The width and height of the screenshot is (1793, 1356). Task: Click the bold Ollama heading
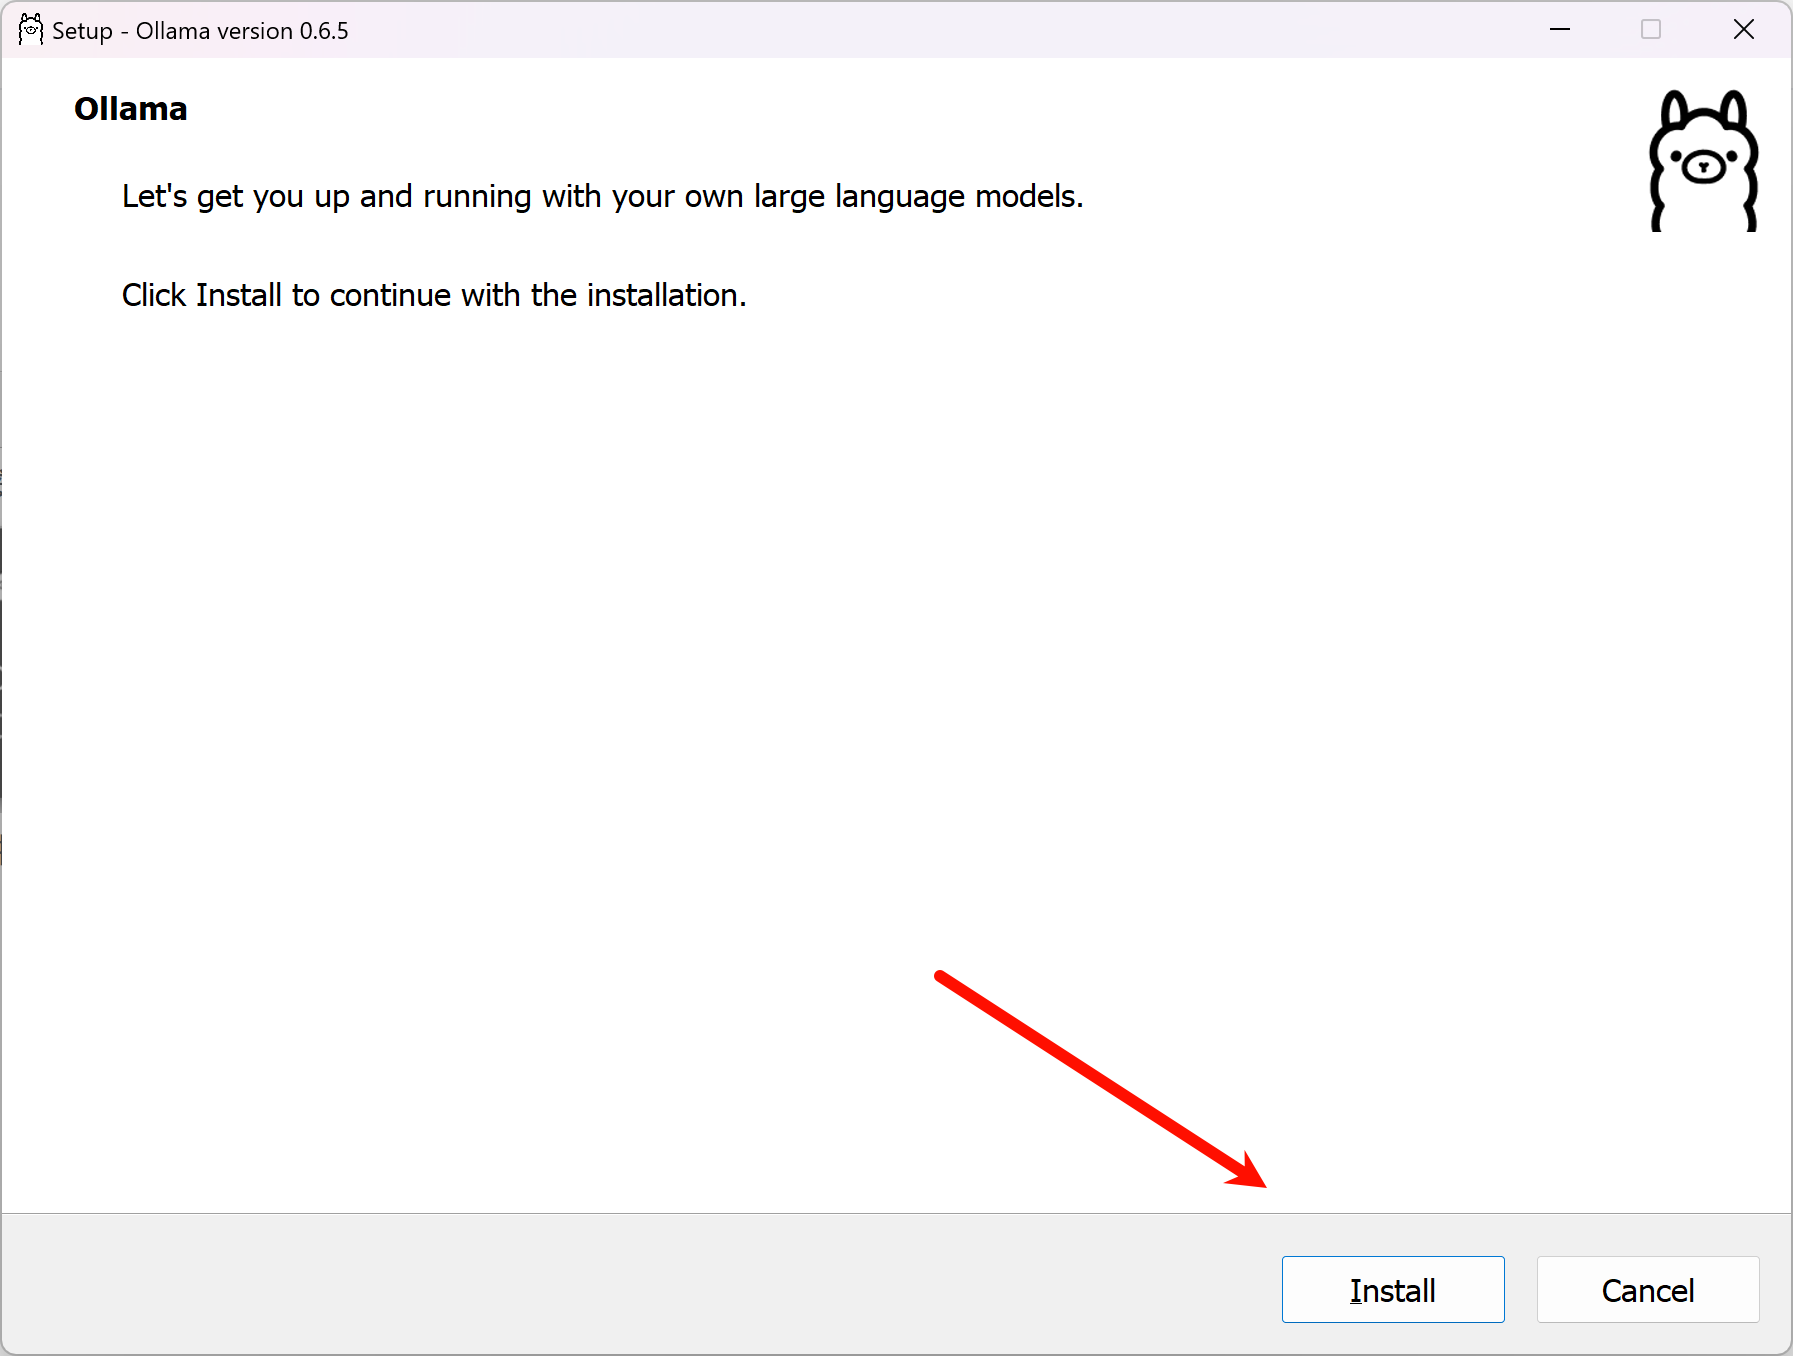click(x=130, y=109)
